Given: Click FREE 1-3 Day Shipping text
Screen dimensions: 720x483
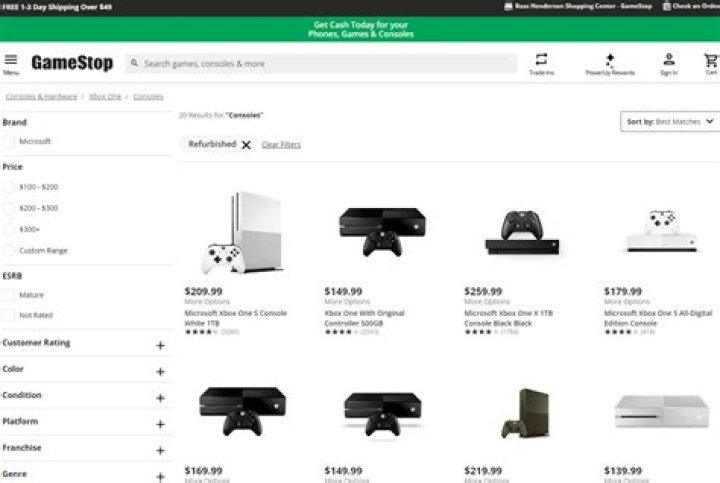Looking at the screenshot, I should coord(57,6).
